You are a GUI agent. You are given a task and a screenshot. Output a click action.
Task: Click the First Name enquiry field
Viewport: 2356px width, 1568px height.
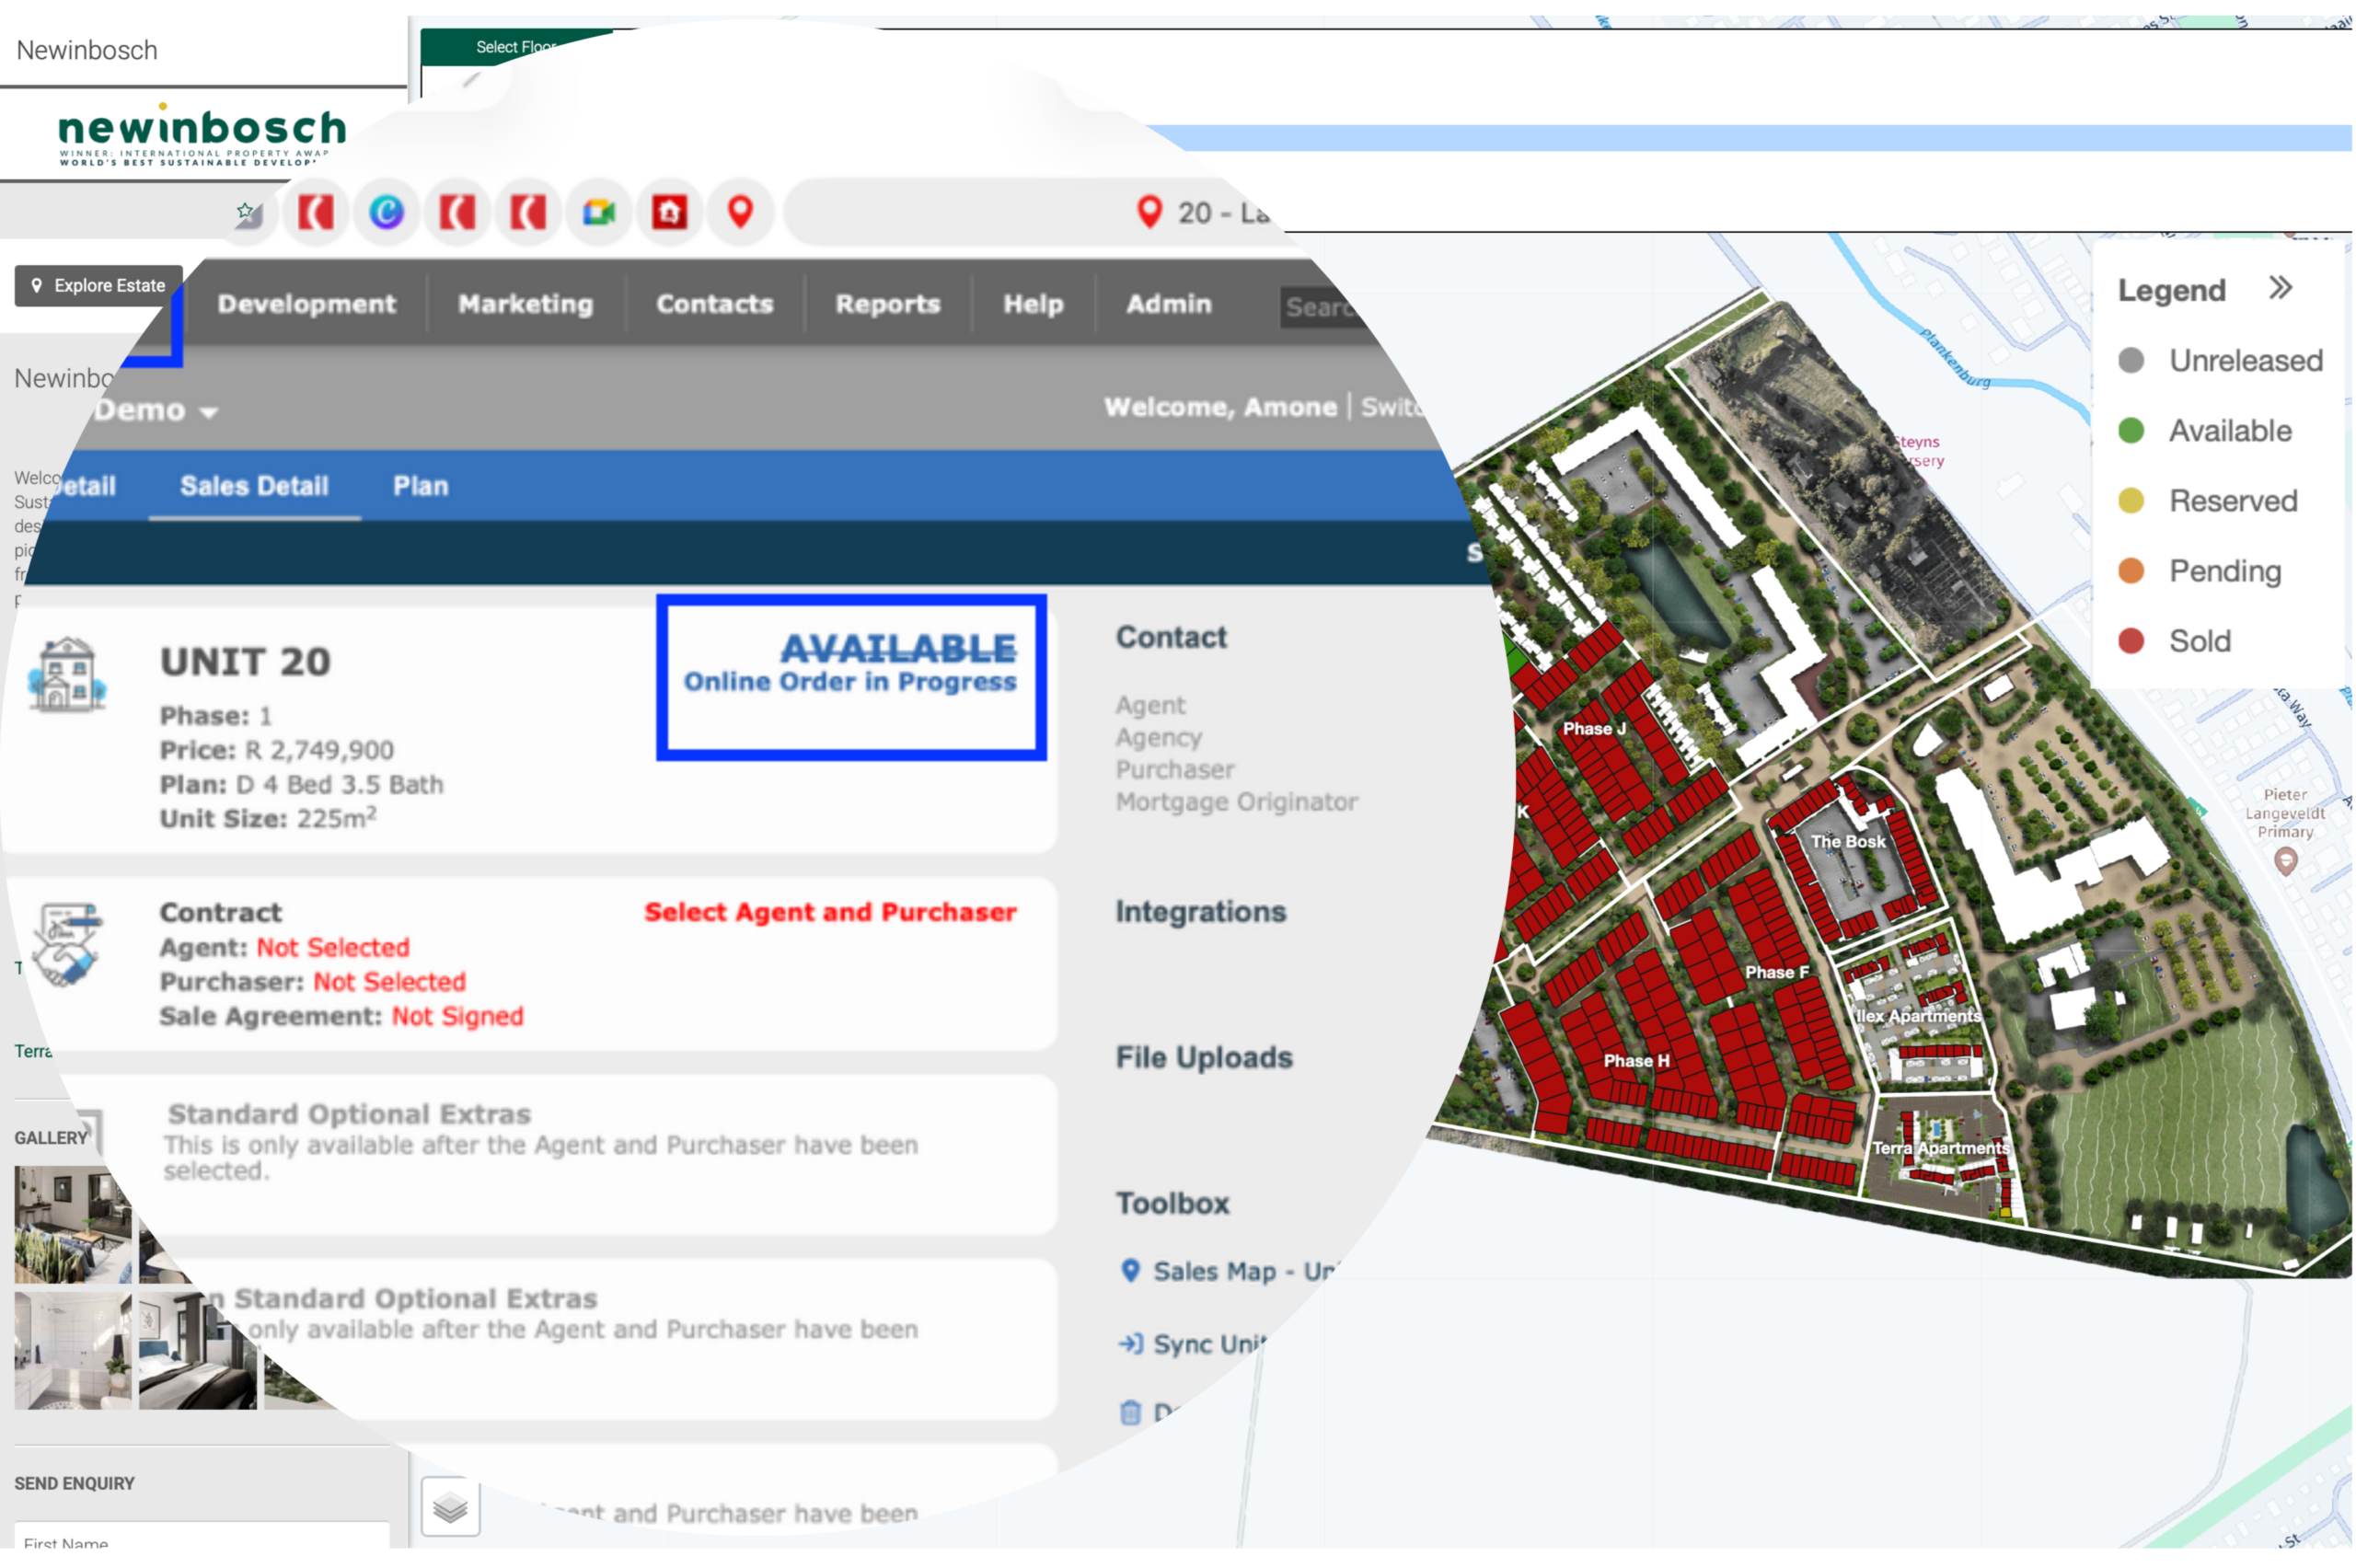coord(202,1538)
